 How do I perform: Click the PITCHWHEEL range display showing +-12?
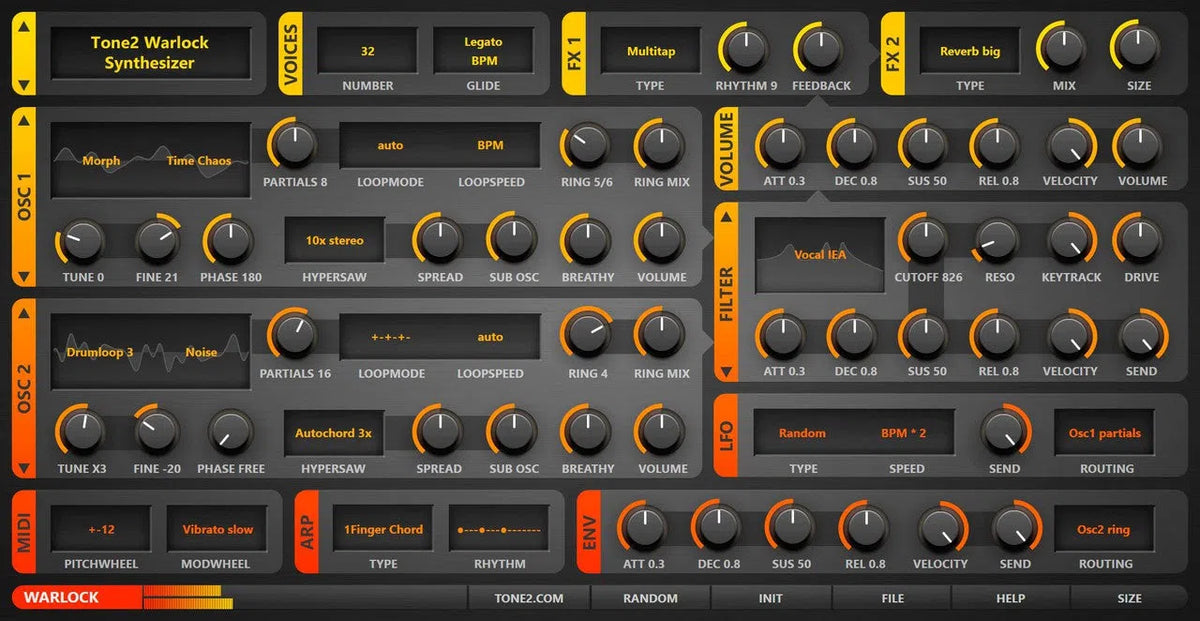click(x=101, y=530)
